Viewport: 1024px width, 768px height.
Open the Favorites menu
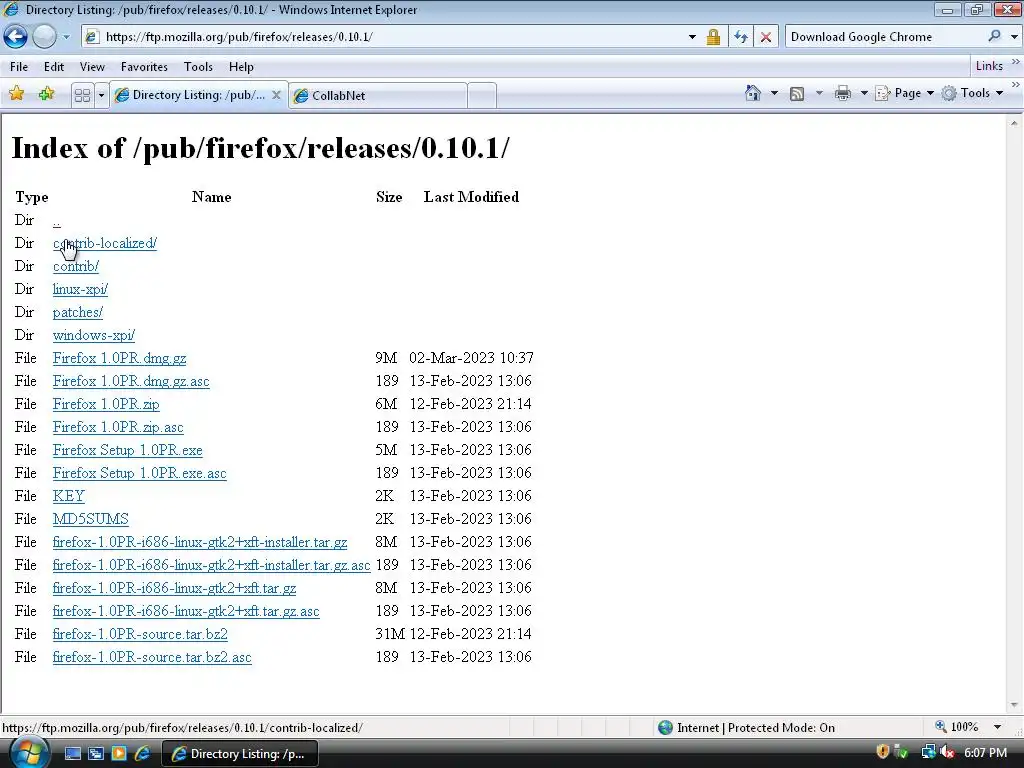[x=144, y=67]
